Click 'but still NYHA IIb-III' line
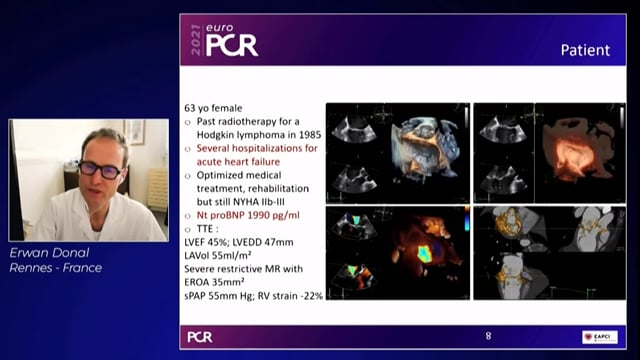640x360 pixels. coord(240,202)
